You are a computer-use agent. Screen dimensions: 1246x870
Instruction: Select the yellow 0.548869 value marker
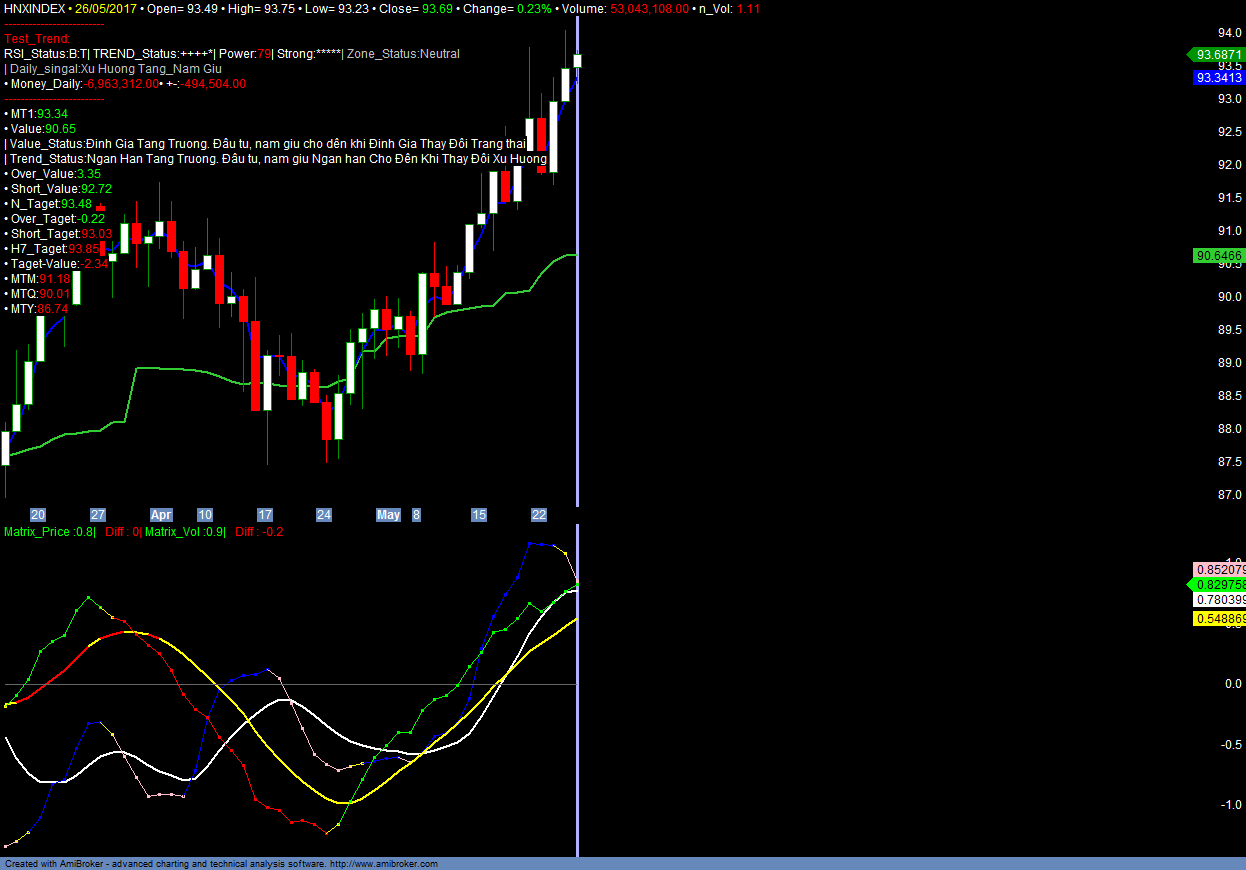point(1219,619)
